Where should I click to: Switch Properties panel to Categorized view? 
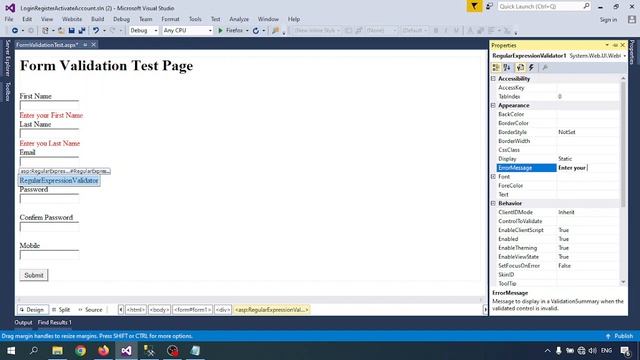point(496,68)
